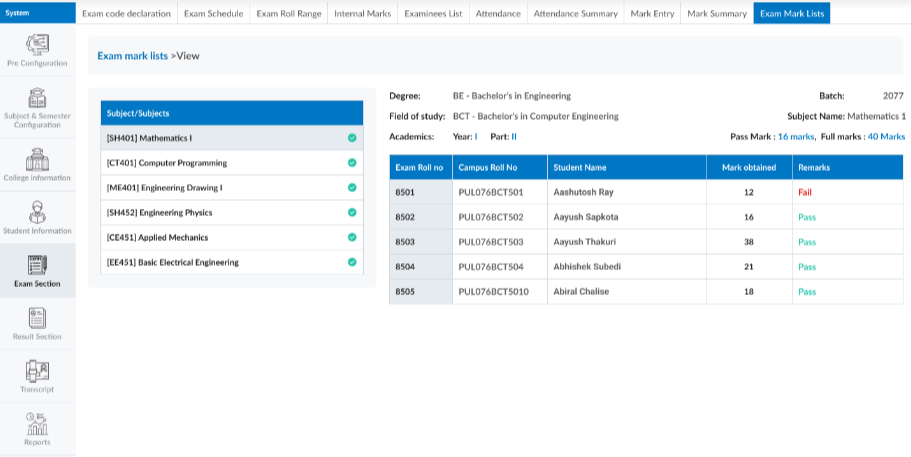Click Mark obtained column header
Image resolution: width=911 pixels, height=457 pixels.
pyautogui.click(x=749, y=167)
